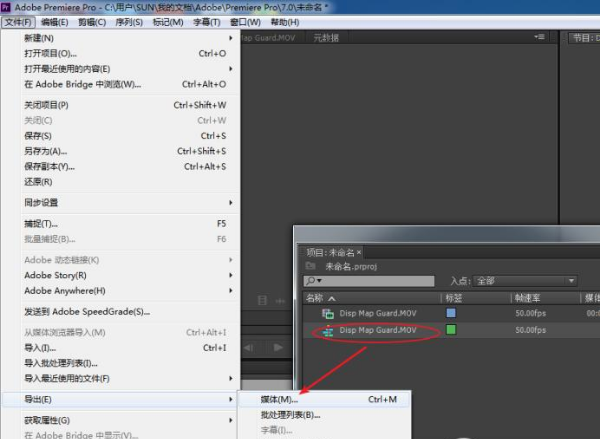Expand 打开最近使用的内容(E) submenu
The height and width of the screenshot is (439, 604).
click(121, 69)
